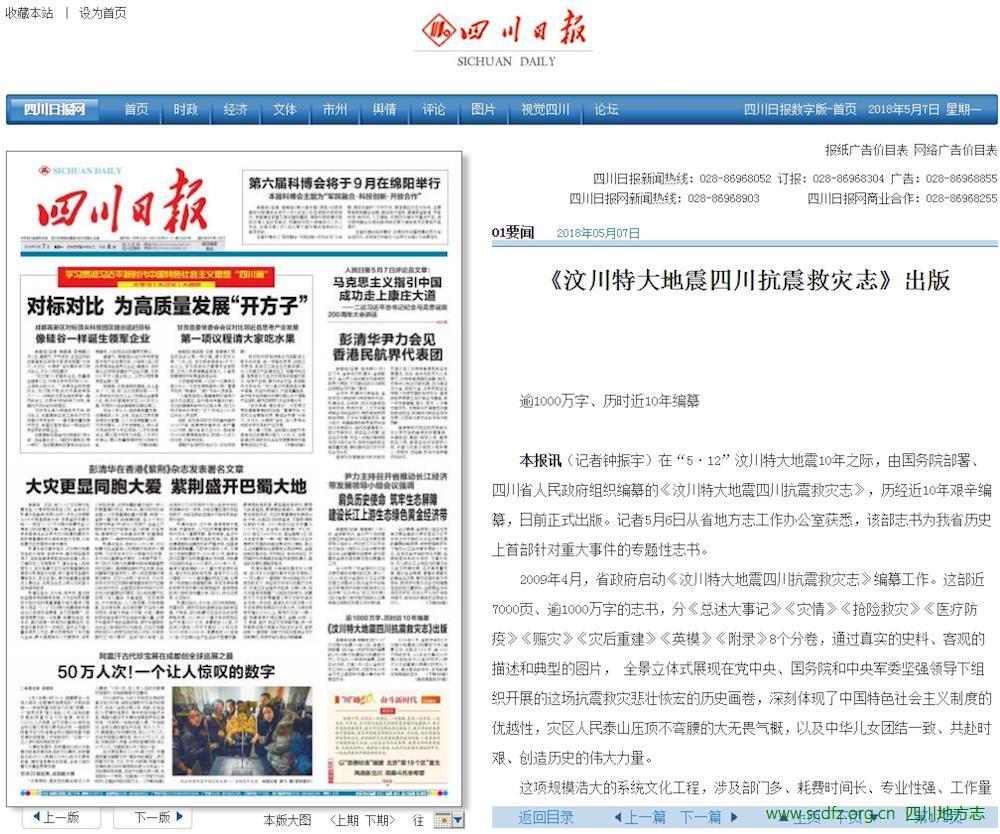Click the 对标对比 headline on newspaper page
The image size is (1000, 834).
point(165,307)
